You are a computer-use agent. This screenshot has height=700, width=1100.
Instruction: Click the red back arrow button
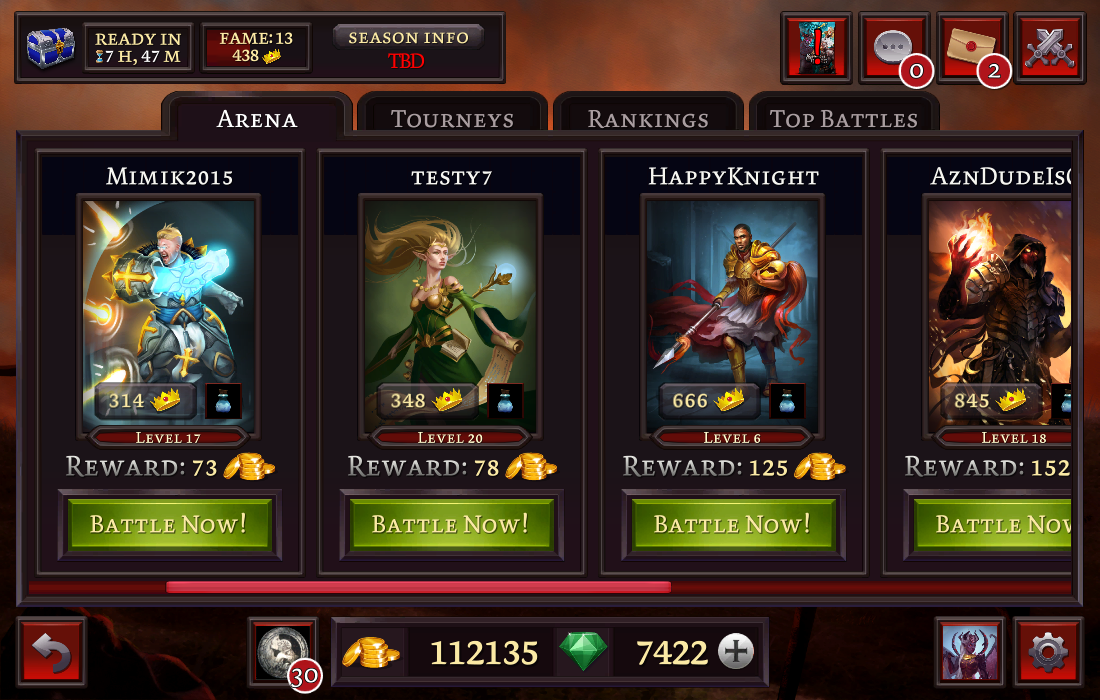tap(53, 652)
